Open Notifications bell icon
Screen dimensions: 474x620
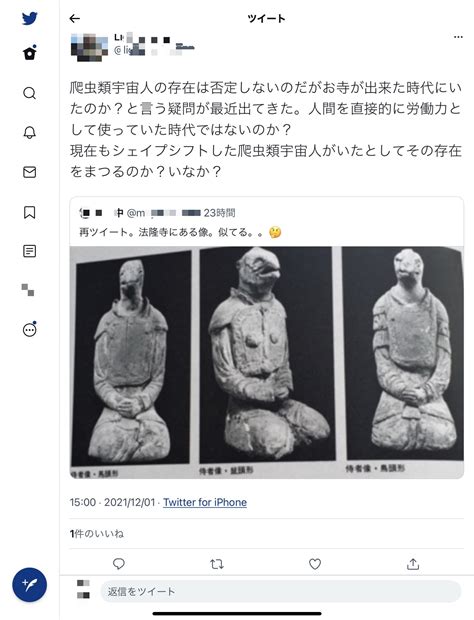30,132
